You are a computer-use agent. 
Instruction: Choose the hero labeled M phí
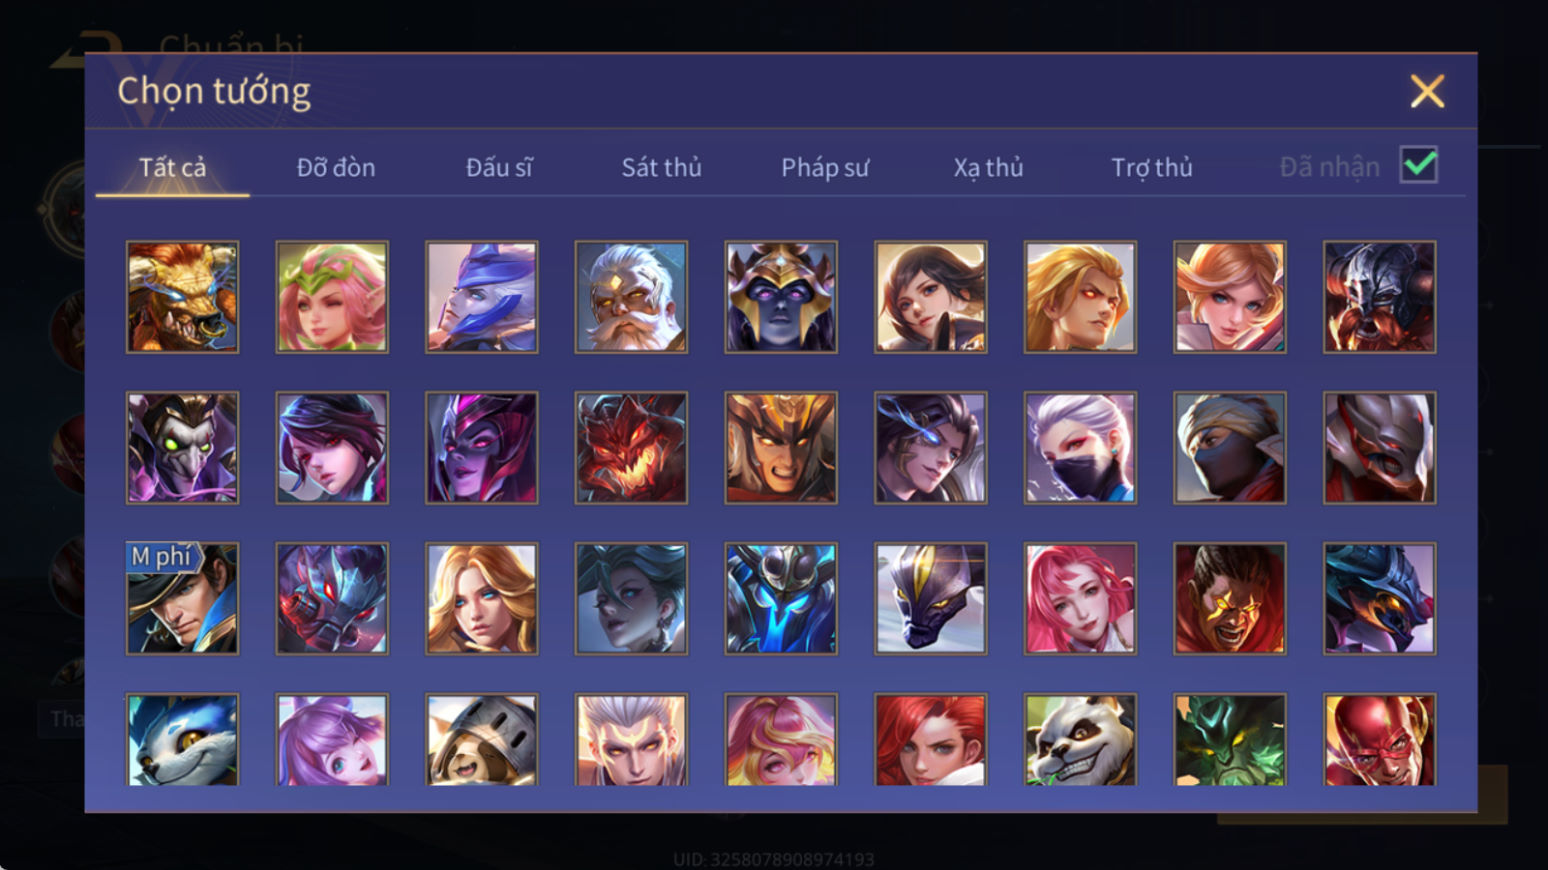[182, 599]
